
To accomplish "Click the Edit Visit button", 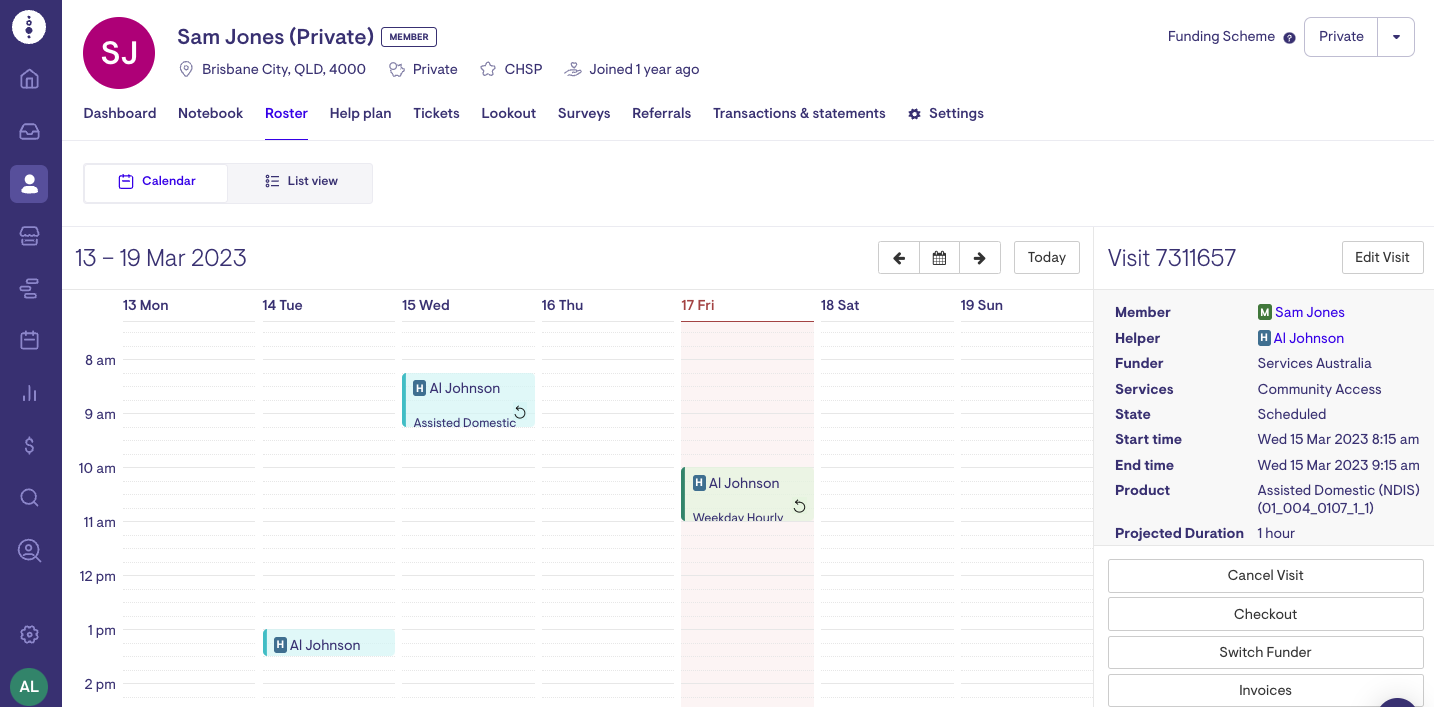I will (x=1382, y=257).
